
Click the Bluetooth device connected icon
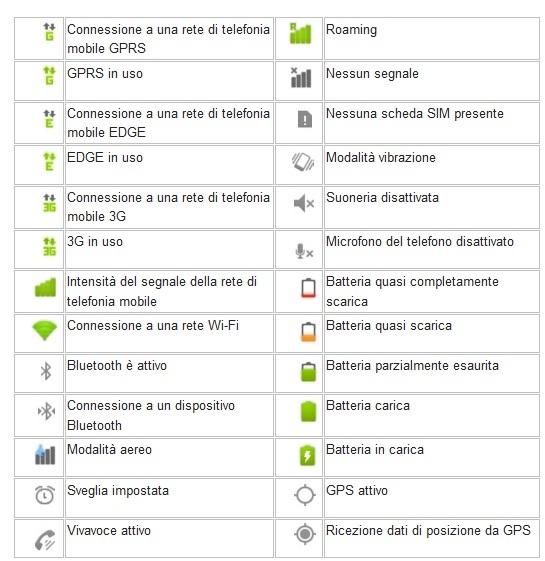tap(46, 411)
